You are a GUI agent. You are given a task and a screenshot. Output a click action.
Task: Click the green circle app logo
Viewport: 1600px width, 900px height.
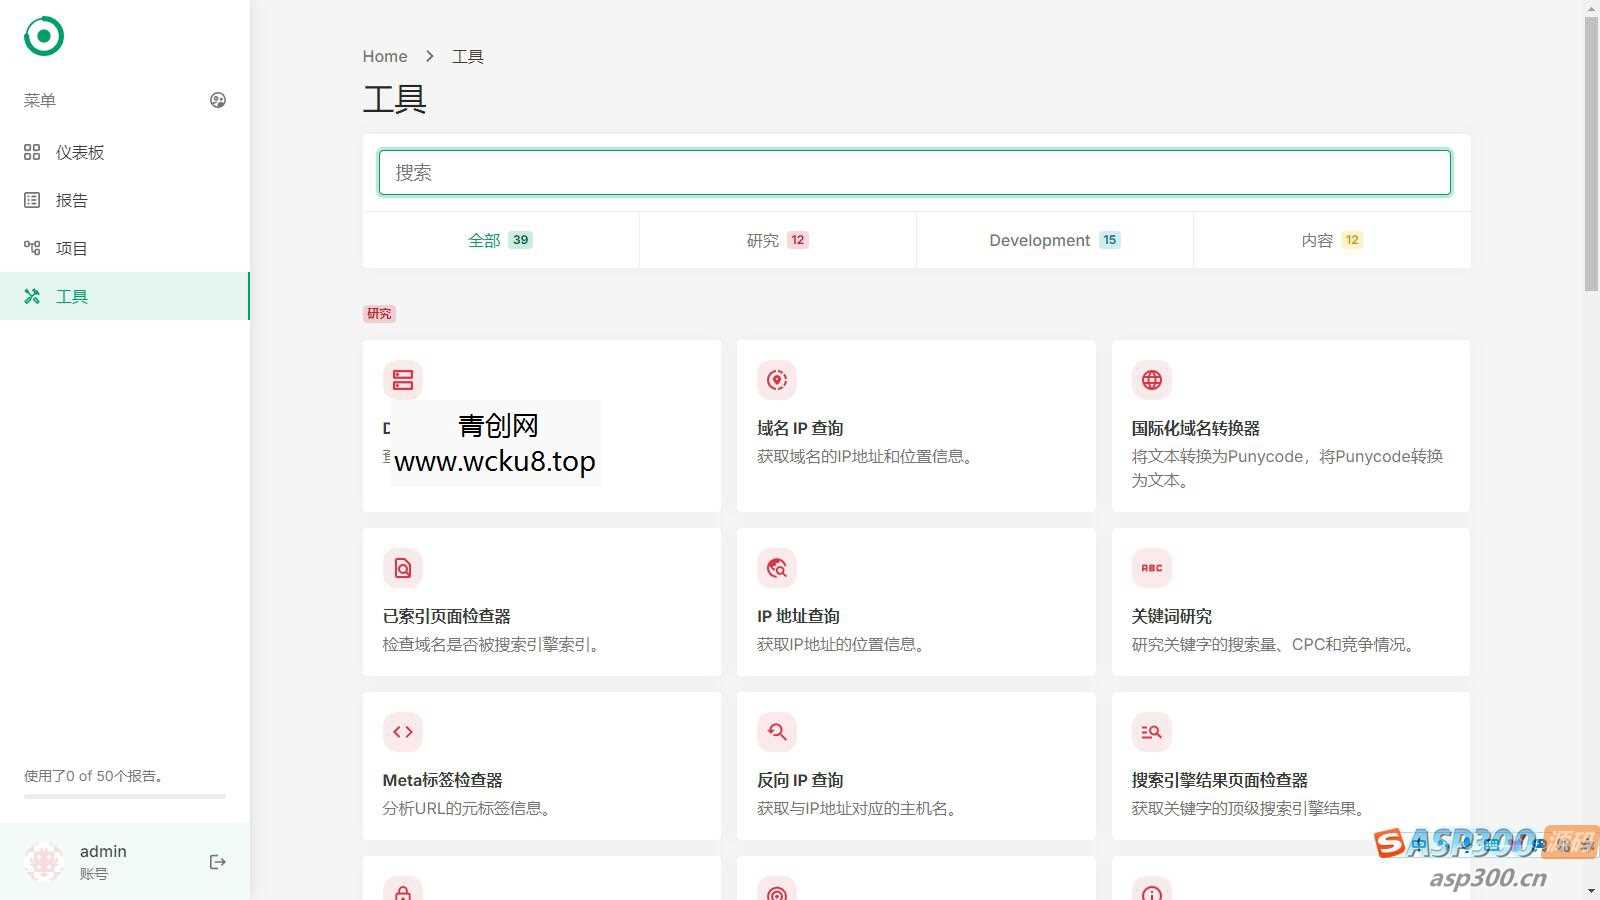(x=42, y=35)
